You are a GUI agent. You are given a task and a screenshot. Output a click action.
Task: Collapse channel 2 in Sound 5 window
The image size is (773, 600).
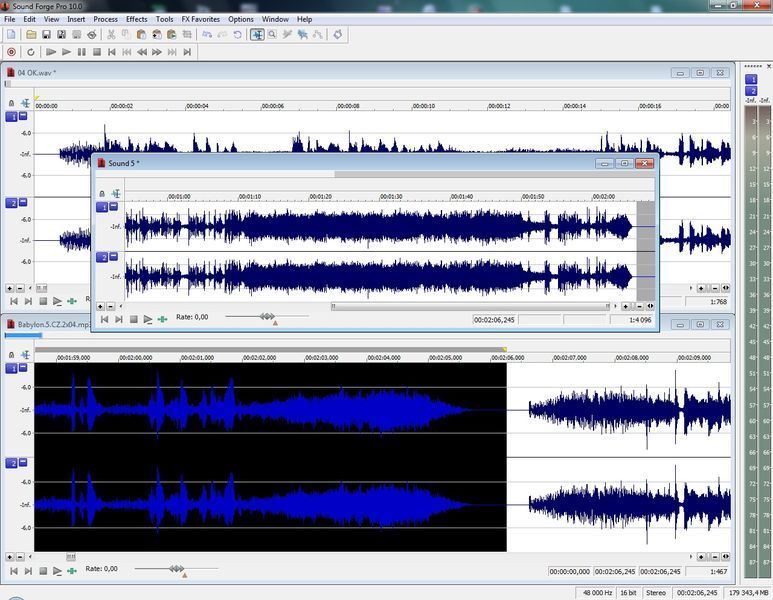click(x=113, y=256)
